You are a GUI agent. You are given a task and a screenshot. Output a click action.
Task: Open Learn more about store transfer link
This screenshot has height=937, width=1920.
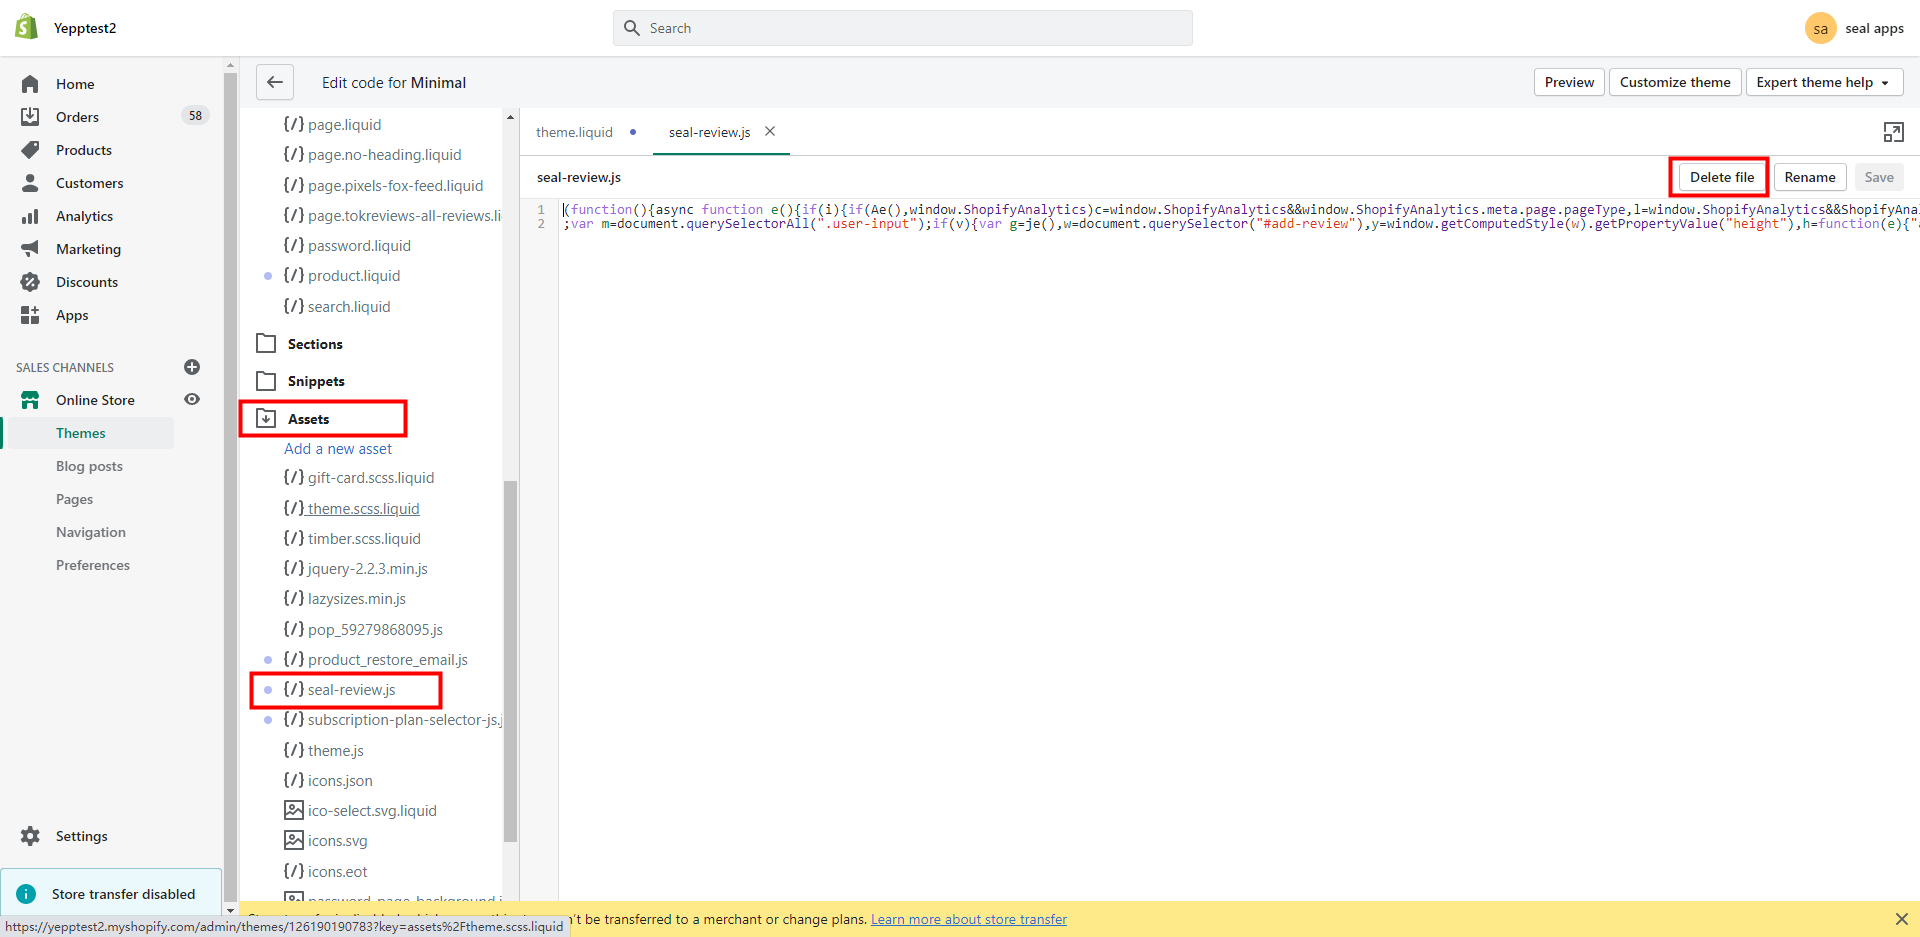968,919
